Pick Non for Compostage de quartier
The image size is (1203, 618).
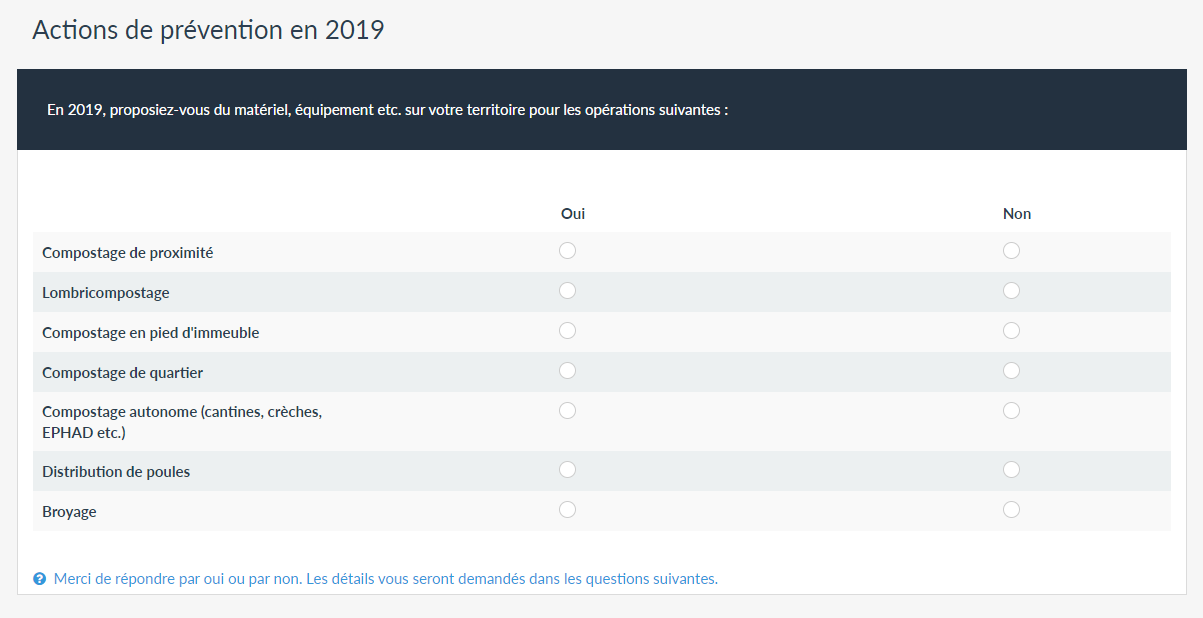pos(1011,370)
